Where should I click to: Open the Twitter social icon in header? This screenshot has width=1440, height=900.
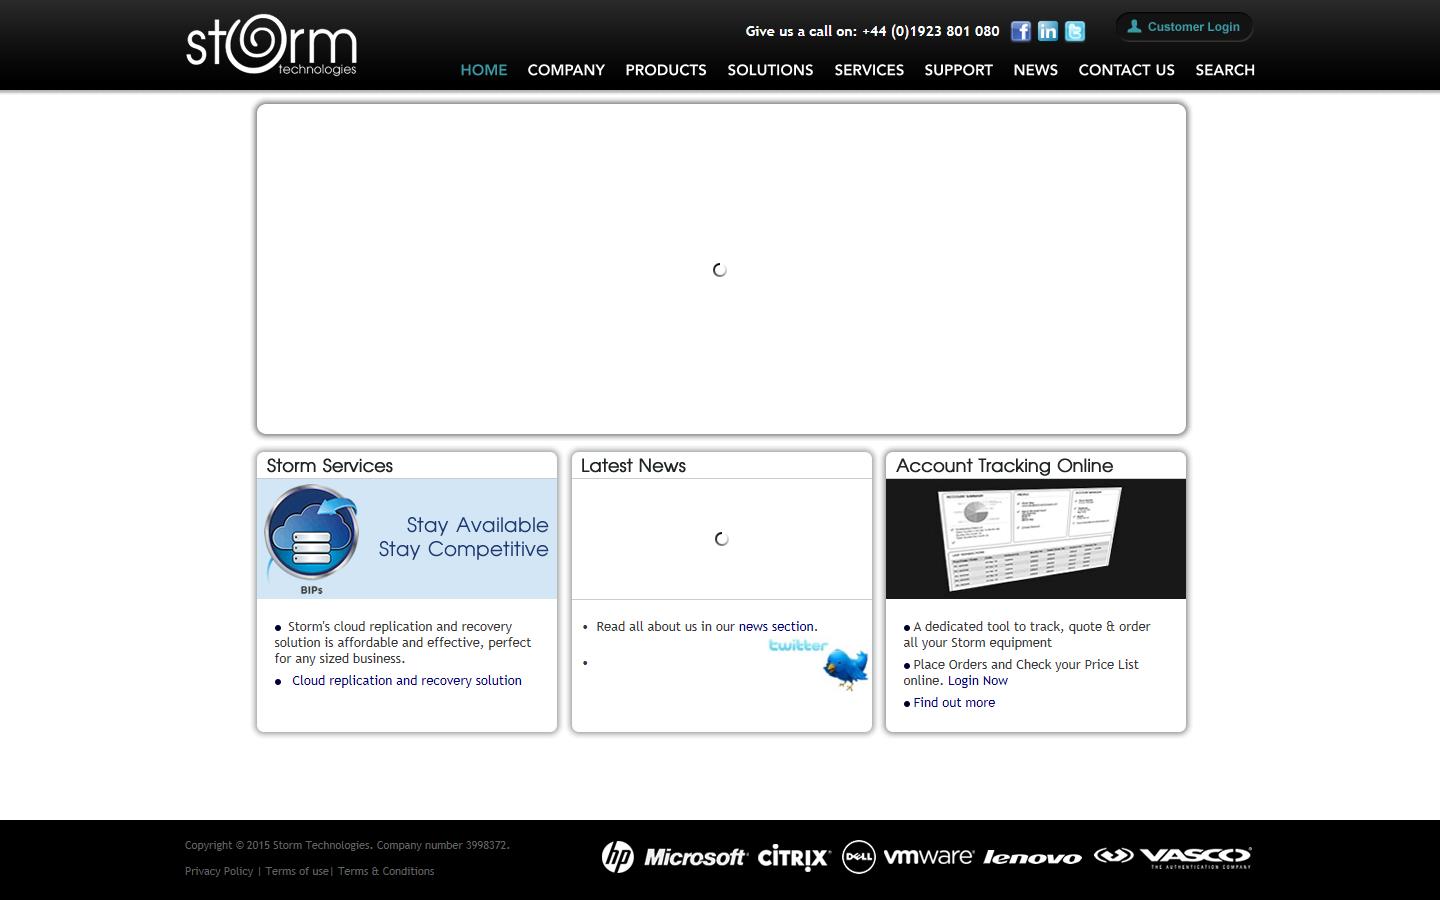pyautogui.click(x=1074, y=31)
